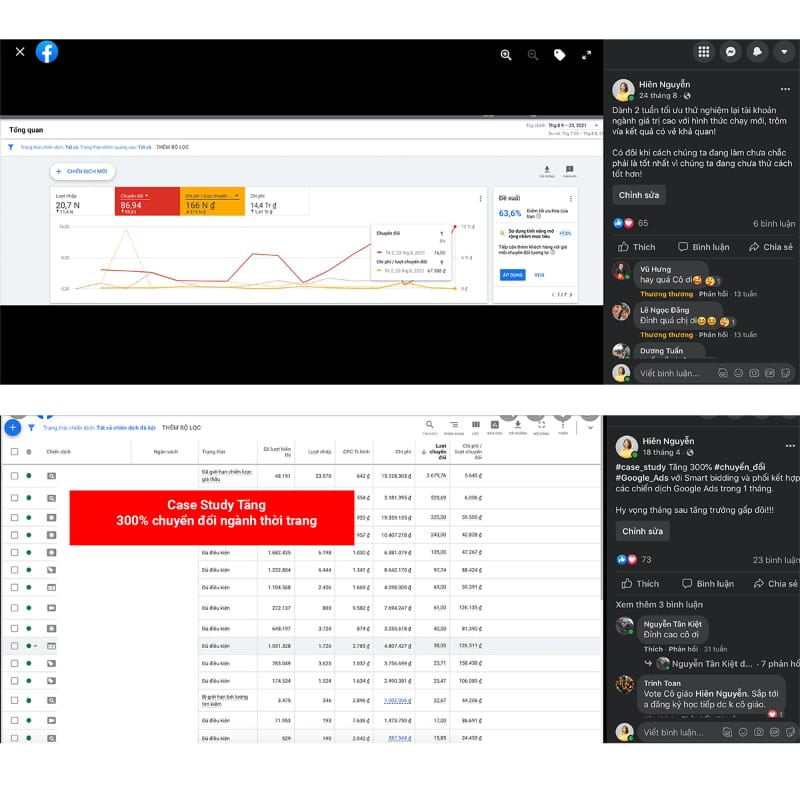Click 'Xem thêm 3 bình luận'

tap(659, 605)
